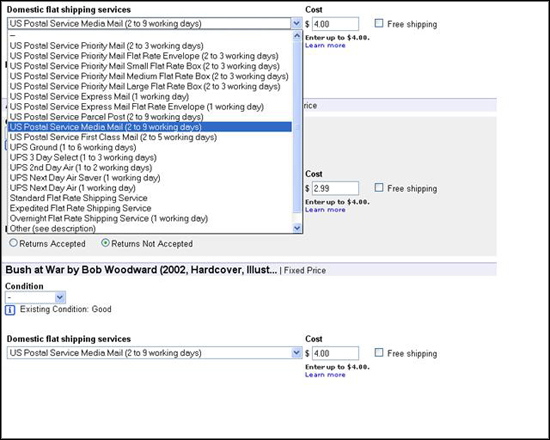
Task: Click the shipping list scrollbar thumb
Action: pos(297,126)
